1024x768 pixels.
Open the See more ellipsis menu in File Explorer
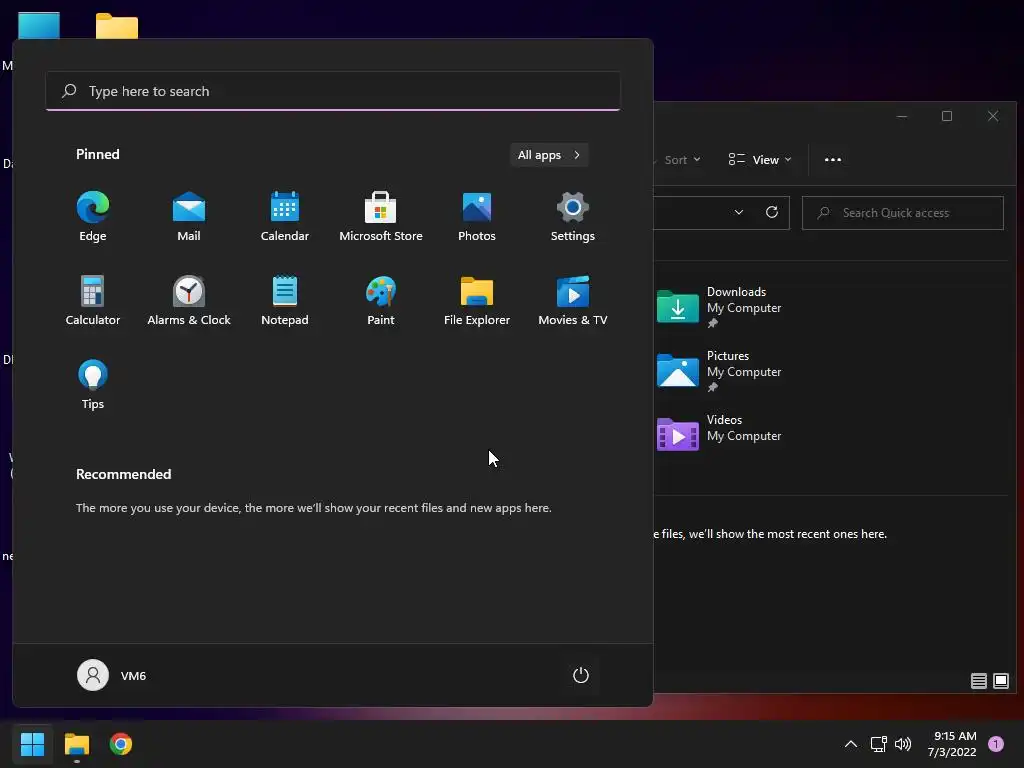pyautogui.click(x=833, y=160)
